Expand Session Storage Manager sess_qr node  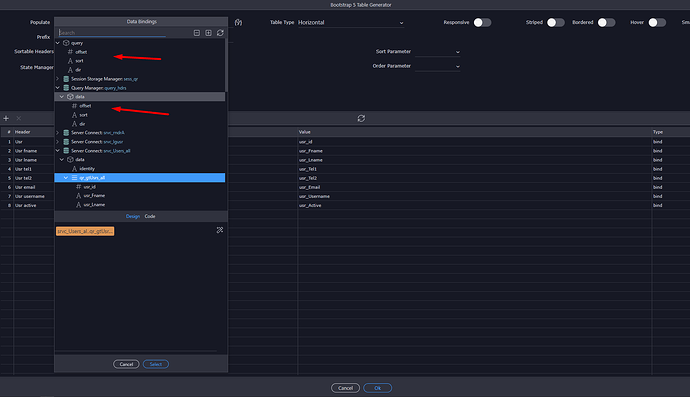(57, 79)
